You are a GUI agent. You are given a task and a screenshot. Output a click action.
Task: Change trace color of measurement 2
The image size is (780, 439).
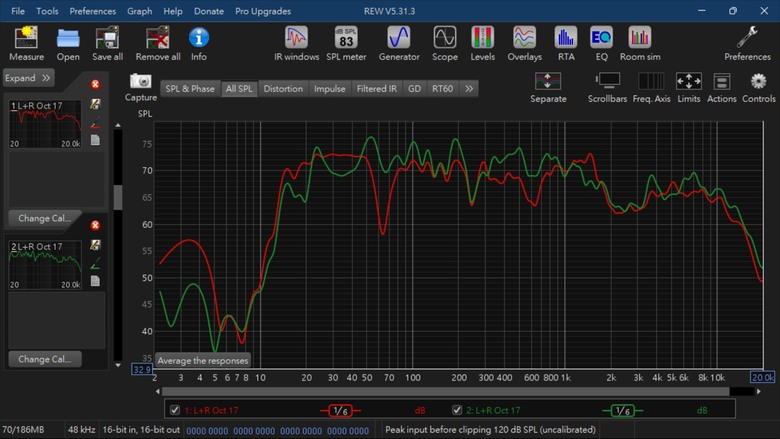point(95,263)
